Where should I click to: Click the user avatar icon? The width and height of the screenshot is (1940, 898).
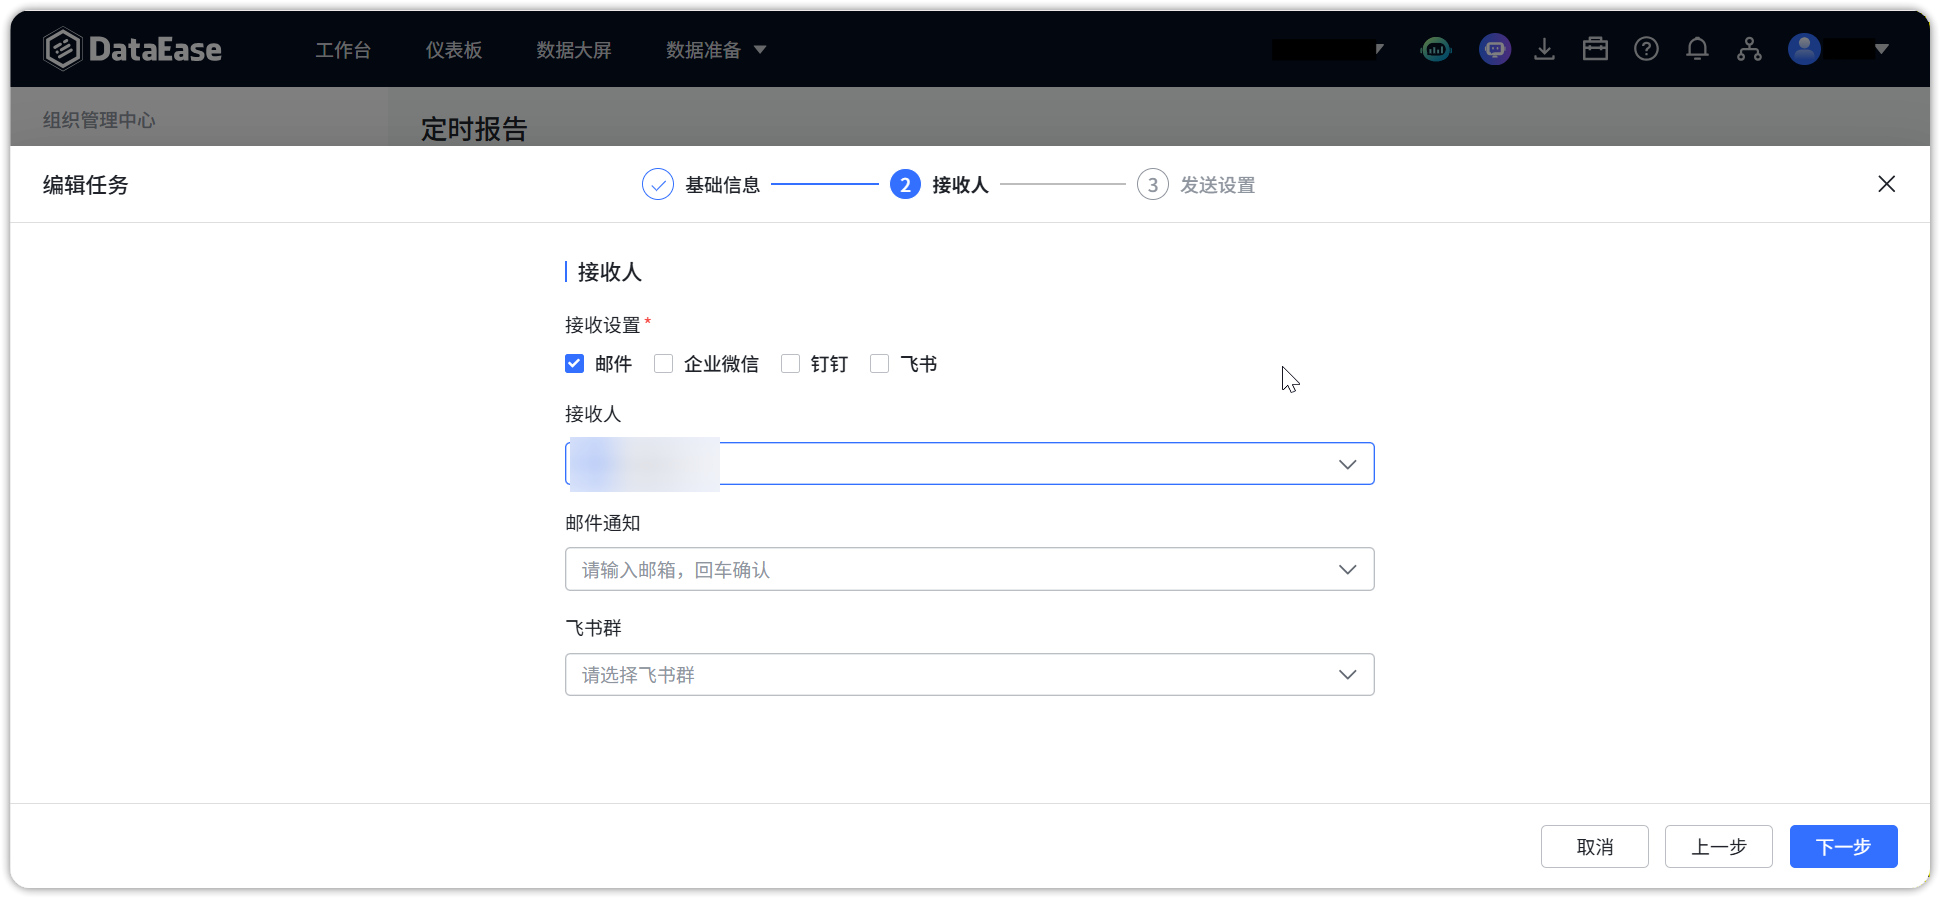tap(1804, 49)
